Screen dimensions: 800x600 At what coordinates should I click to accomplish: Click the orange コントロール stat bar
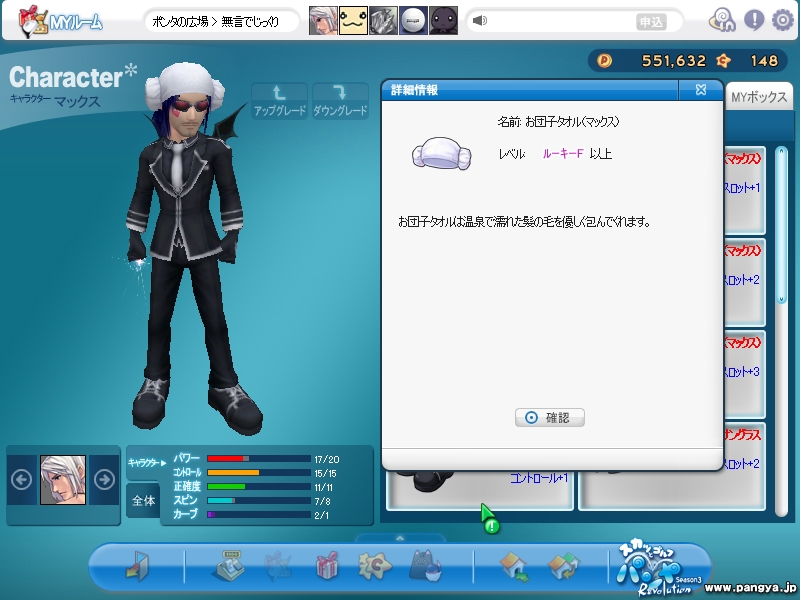tap(259, 472)
